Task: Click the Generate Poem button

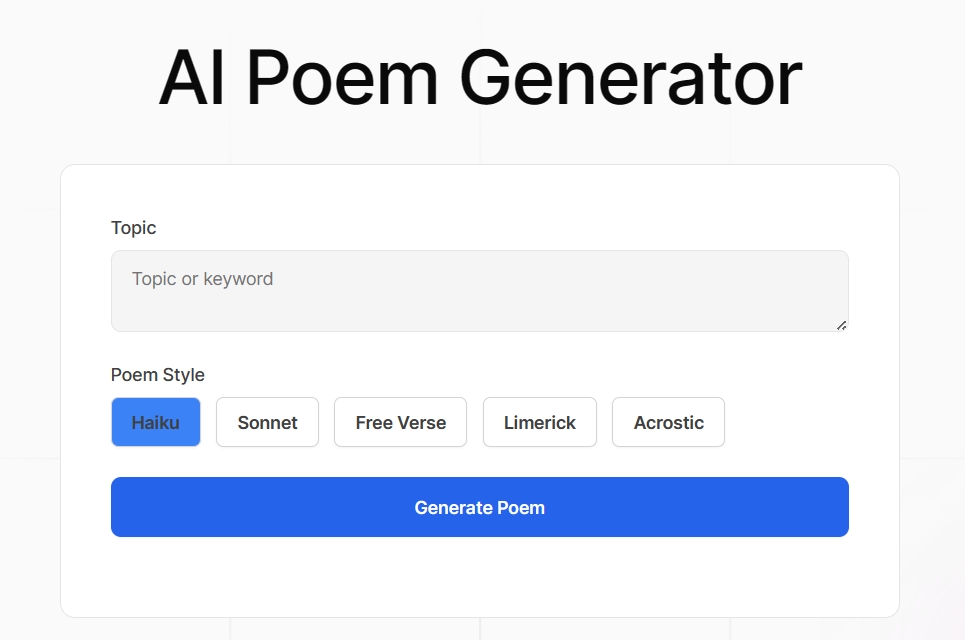Action: (480, 507)
